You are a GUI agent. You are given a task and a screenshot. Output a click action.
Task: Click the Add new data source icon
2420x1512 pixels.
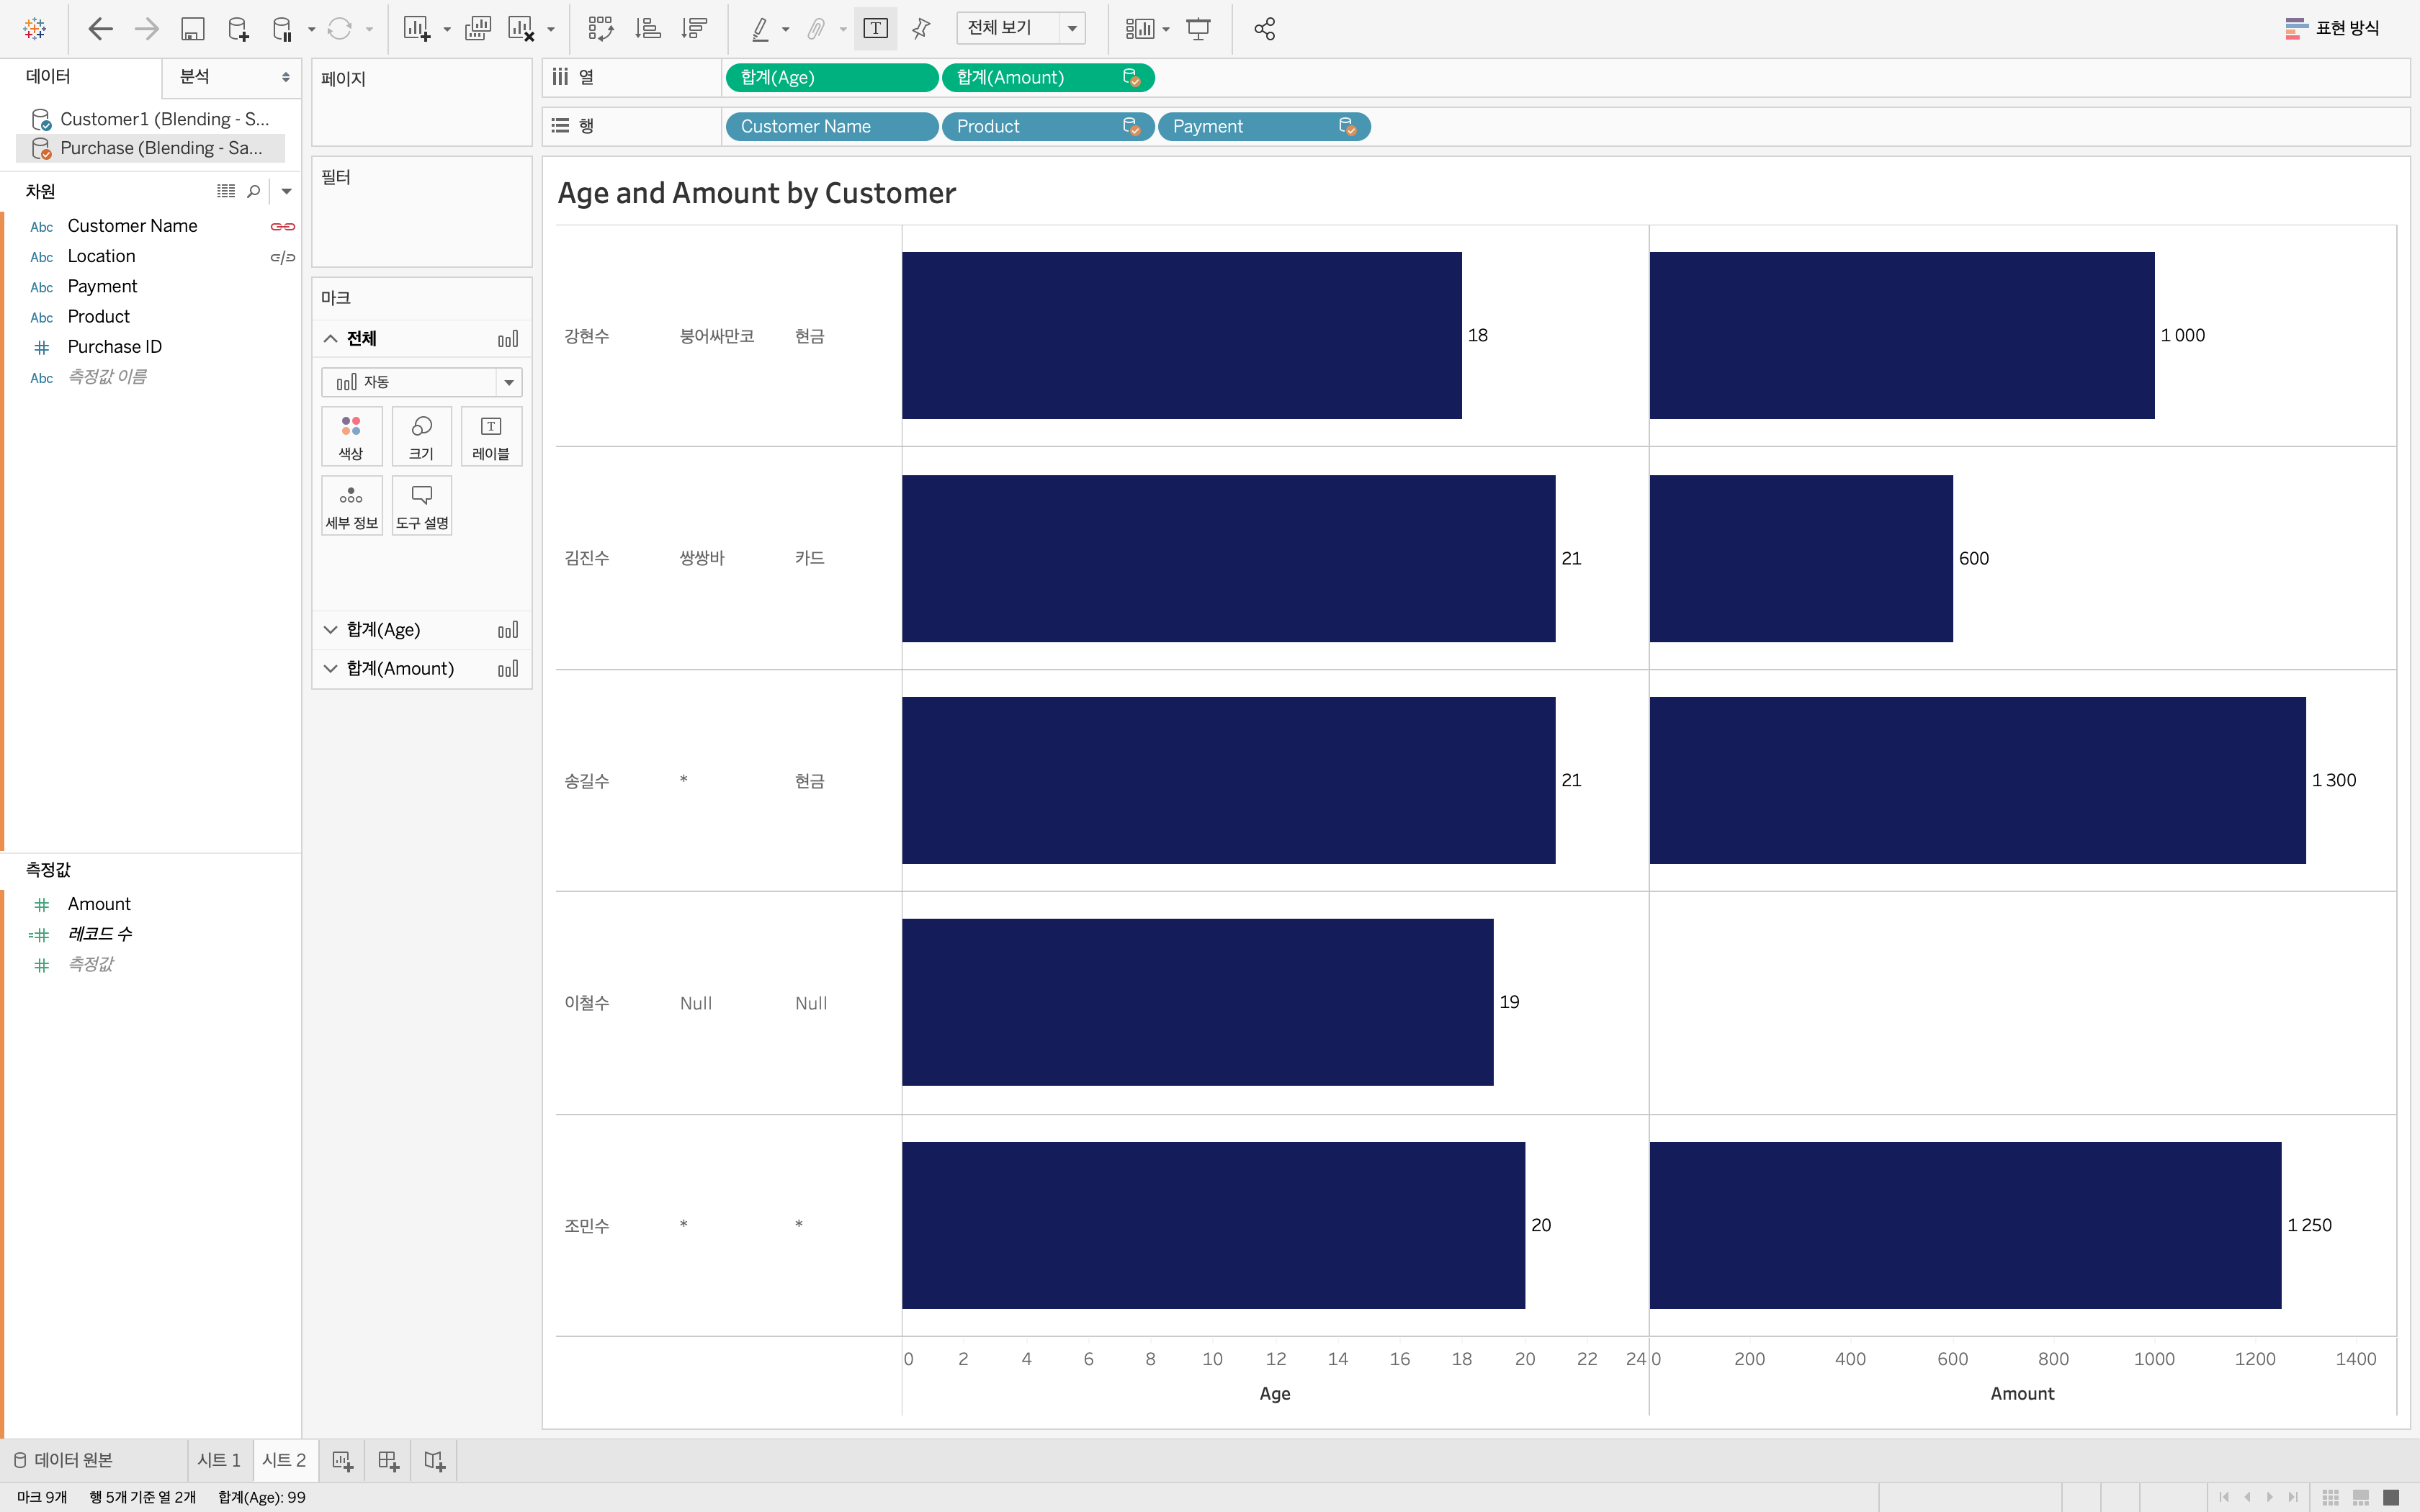[x=238, y=29]
